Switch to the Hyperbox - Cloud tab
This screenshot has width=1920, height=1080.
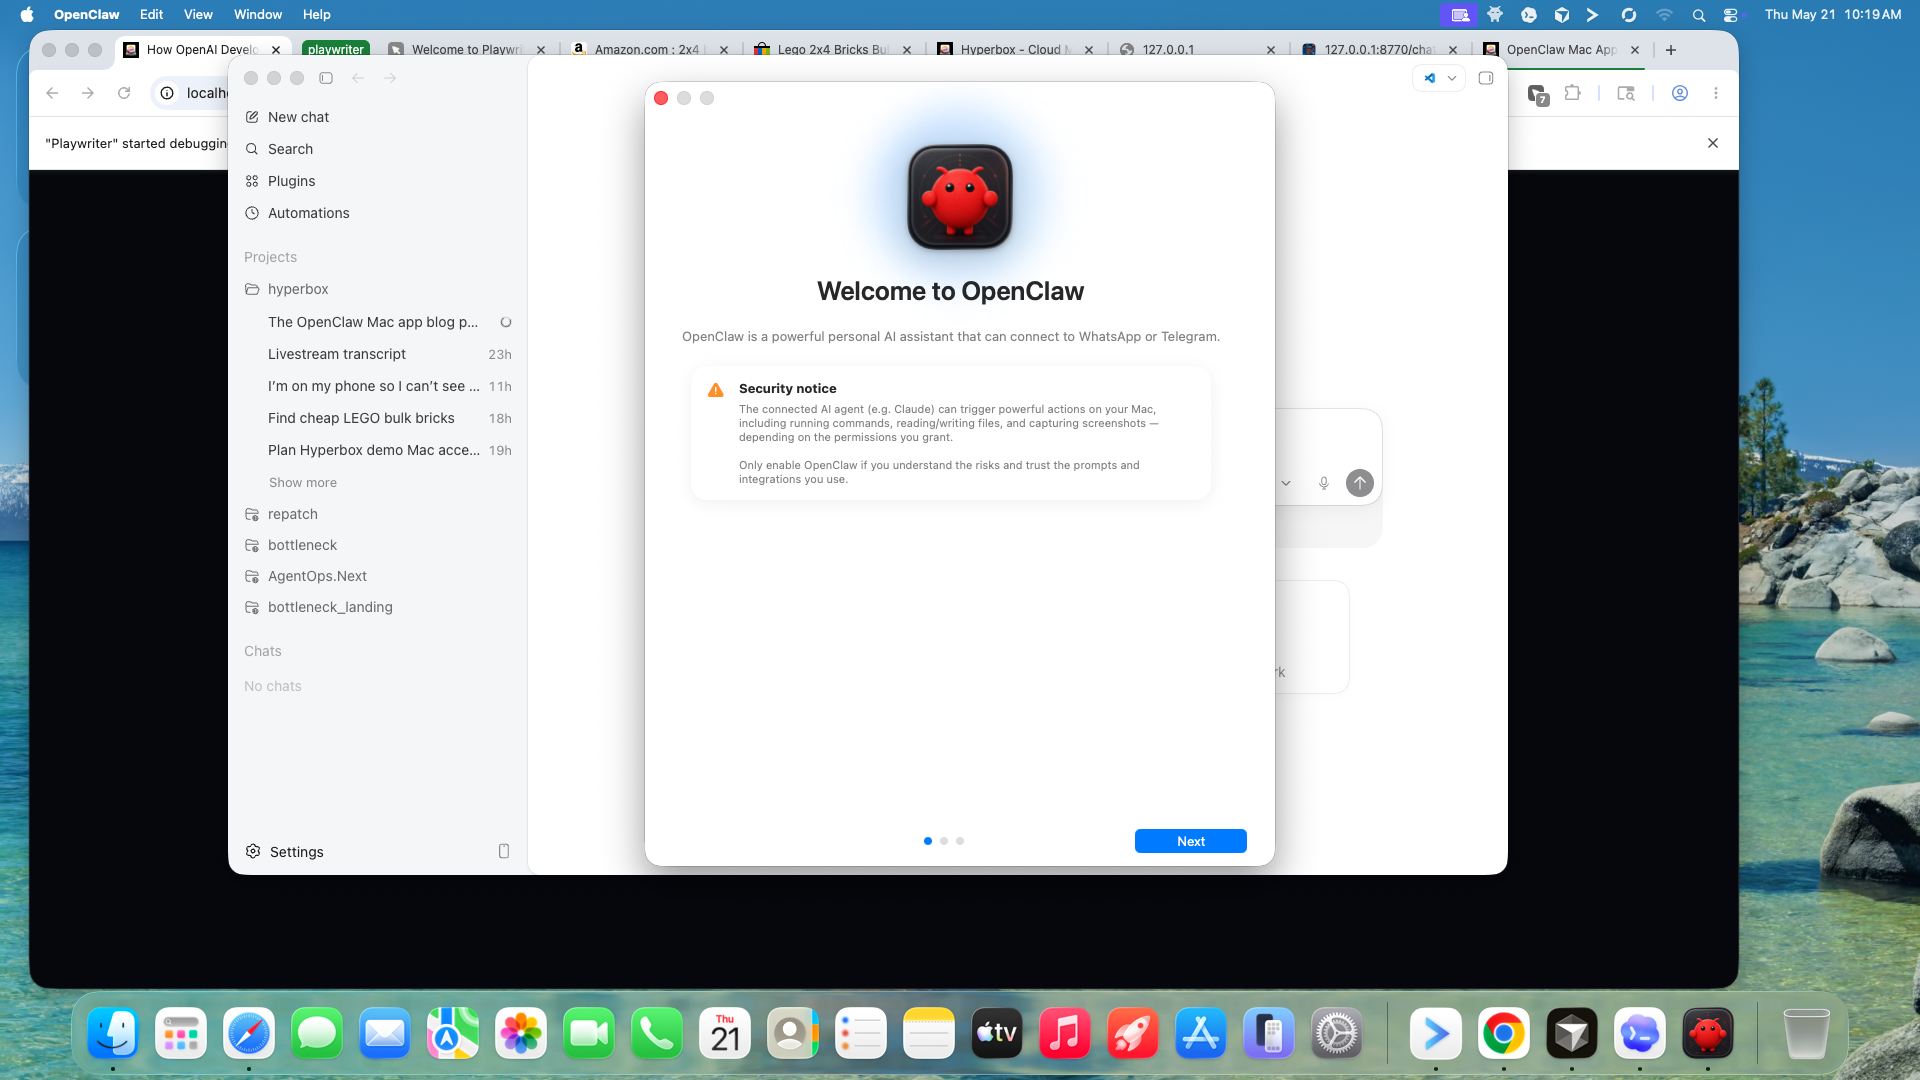pyautogui.click(x=1016, y=50)
